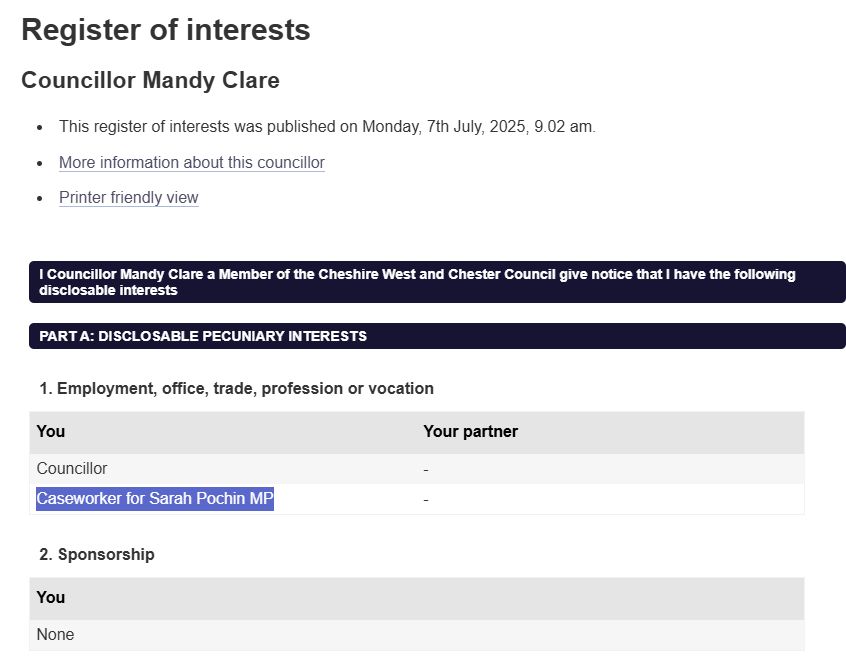Select the None cell under Sponsorship

point(55,634)
